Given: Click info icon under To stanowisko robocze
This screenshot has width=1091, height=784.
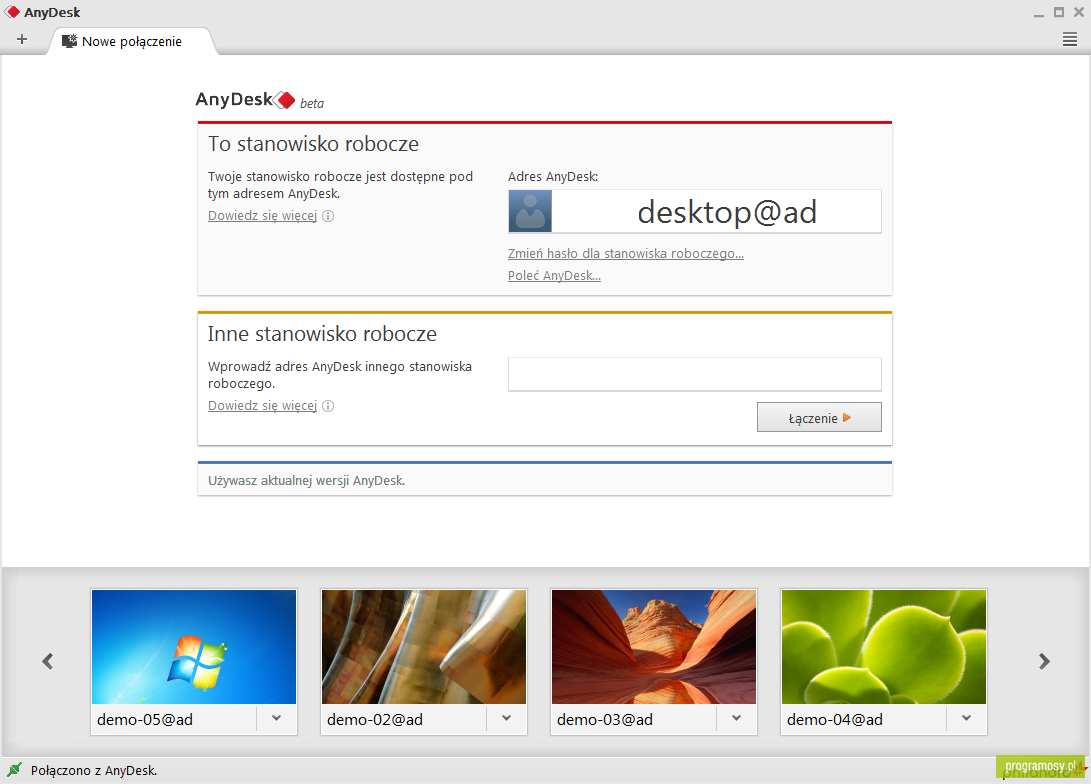Looking at the screenshot, I should 328,216.
